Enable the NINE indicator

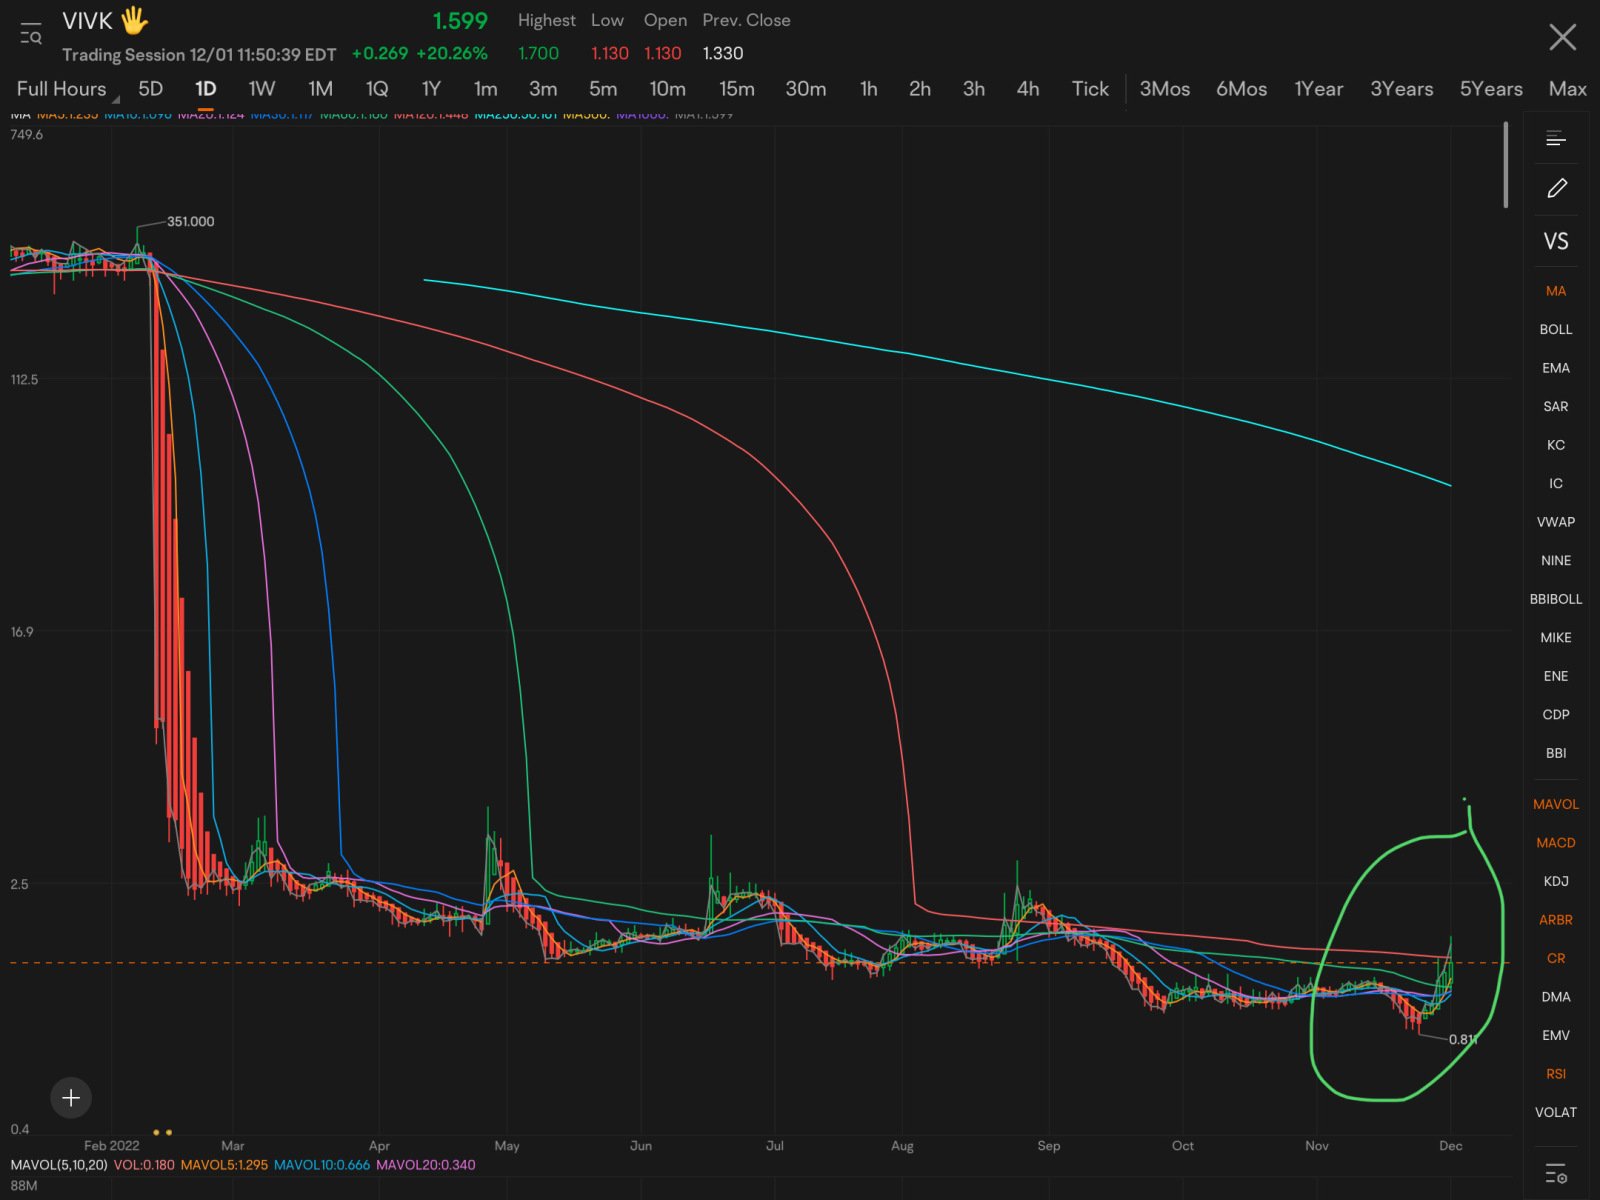click(1556, 560)
